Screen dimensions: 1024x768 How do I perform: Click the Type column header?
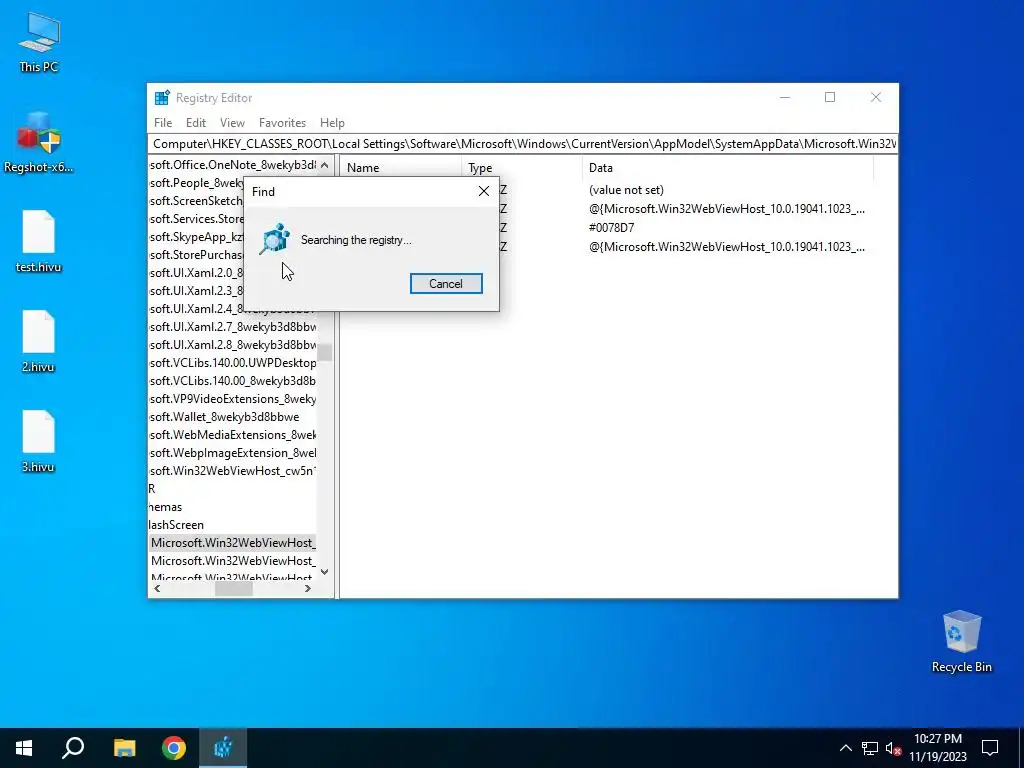pos(521,168)
